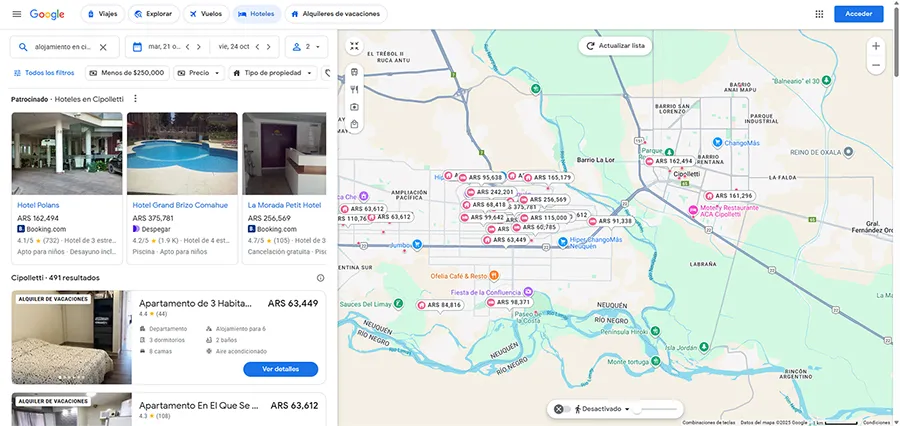
Task: Open the Google main menu hamburger icon
Action: pyautogui.click(x=16, y=14)
